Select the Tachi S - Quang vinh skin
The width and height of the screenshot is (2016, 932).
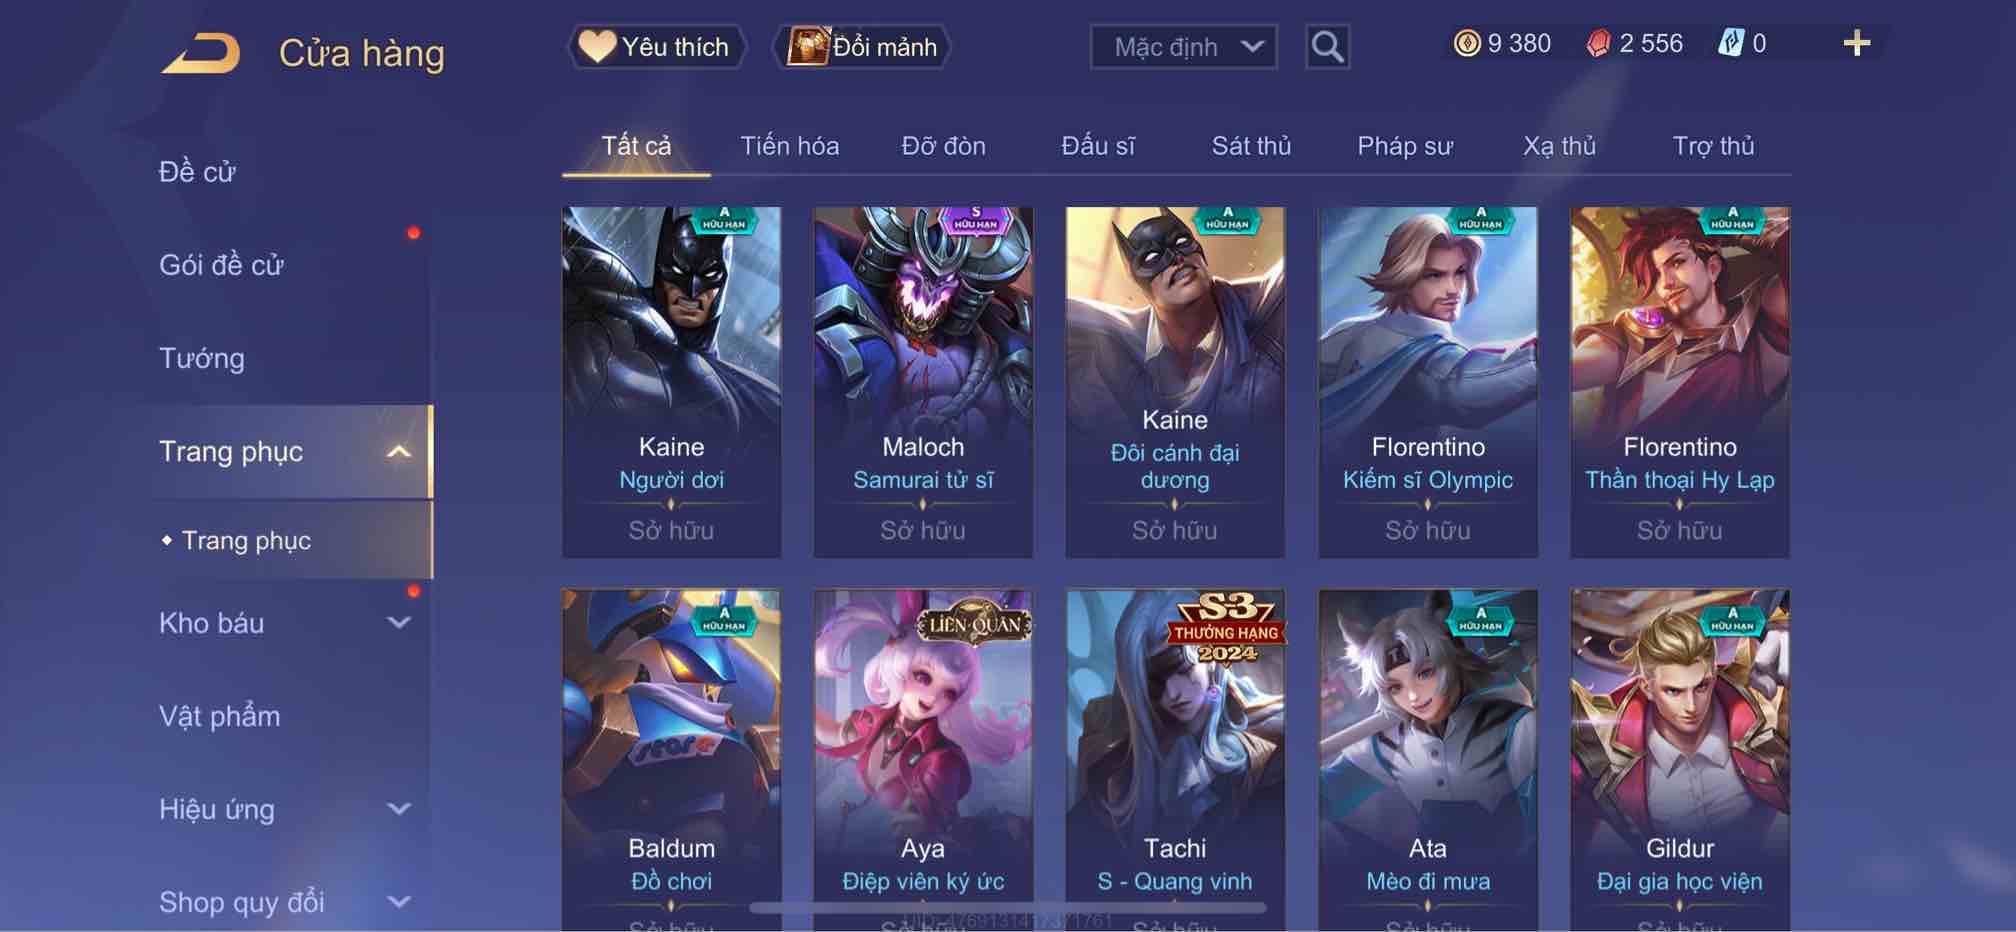pos(1175,760)
